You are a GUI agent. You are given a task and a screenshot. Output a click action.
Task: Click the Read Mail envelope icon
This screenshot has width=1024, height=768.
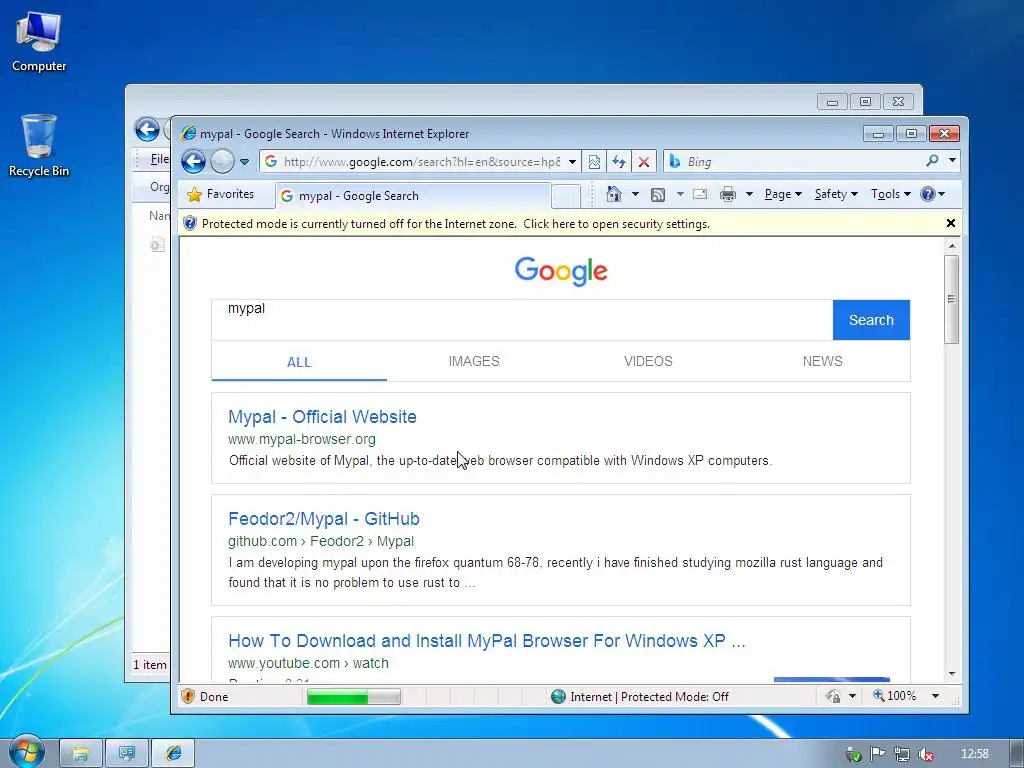[x=700, y=194]
